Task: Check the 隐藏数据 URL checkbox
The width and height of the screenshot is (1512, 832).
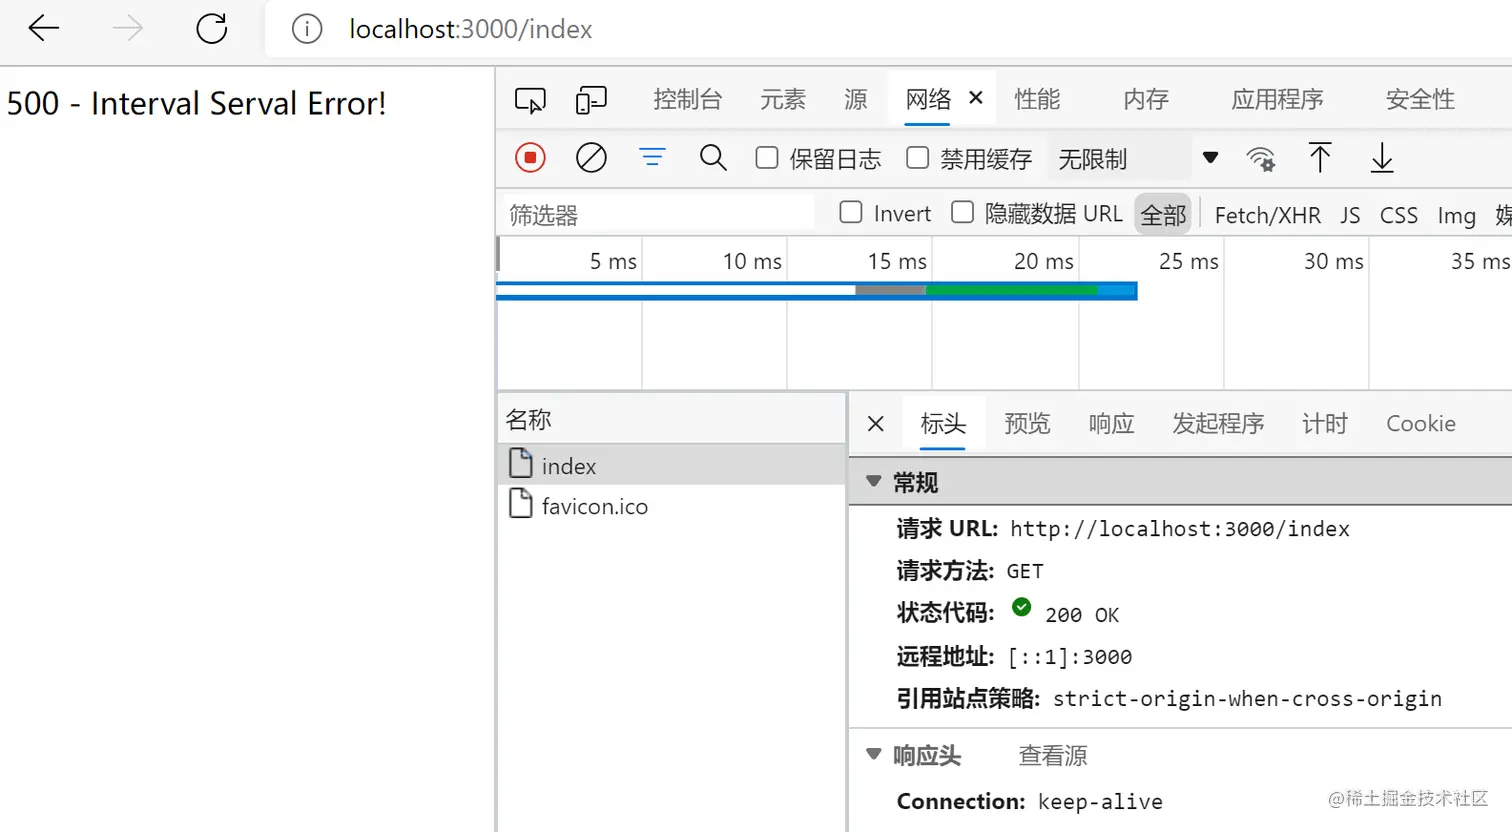Action: tap(962, 212)
